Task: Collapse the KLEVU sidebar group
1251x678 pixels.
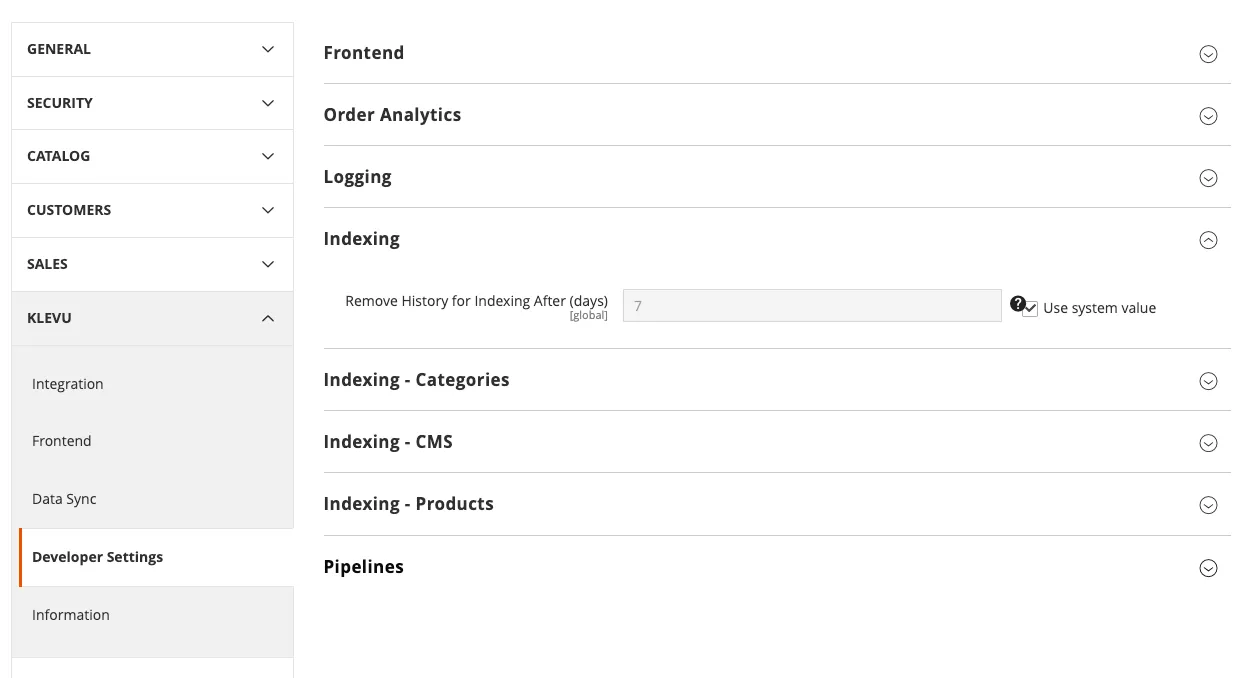Action: pyautogui.click(x=152, y=318)
